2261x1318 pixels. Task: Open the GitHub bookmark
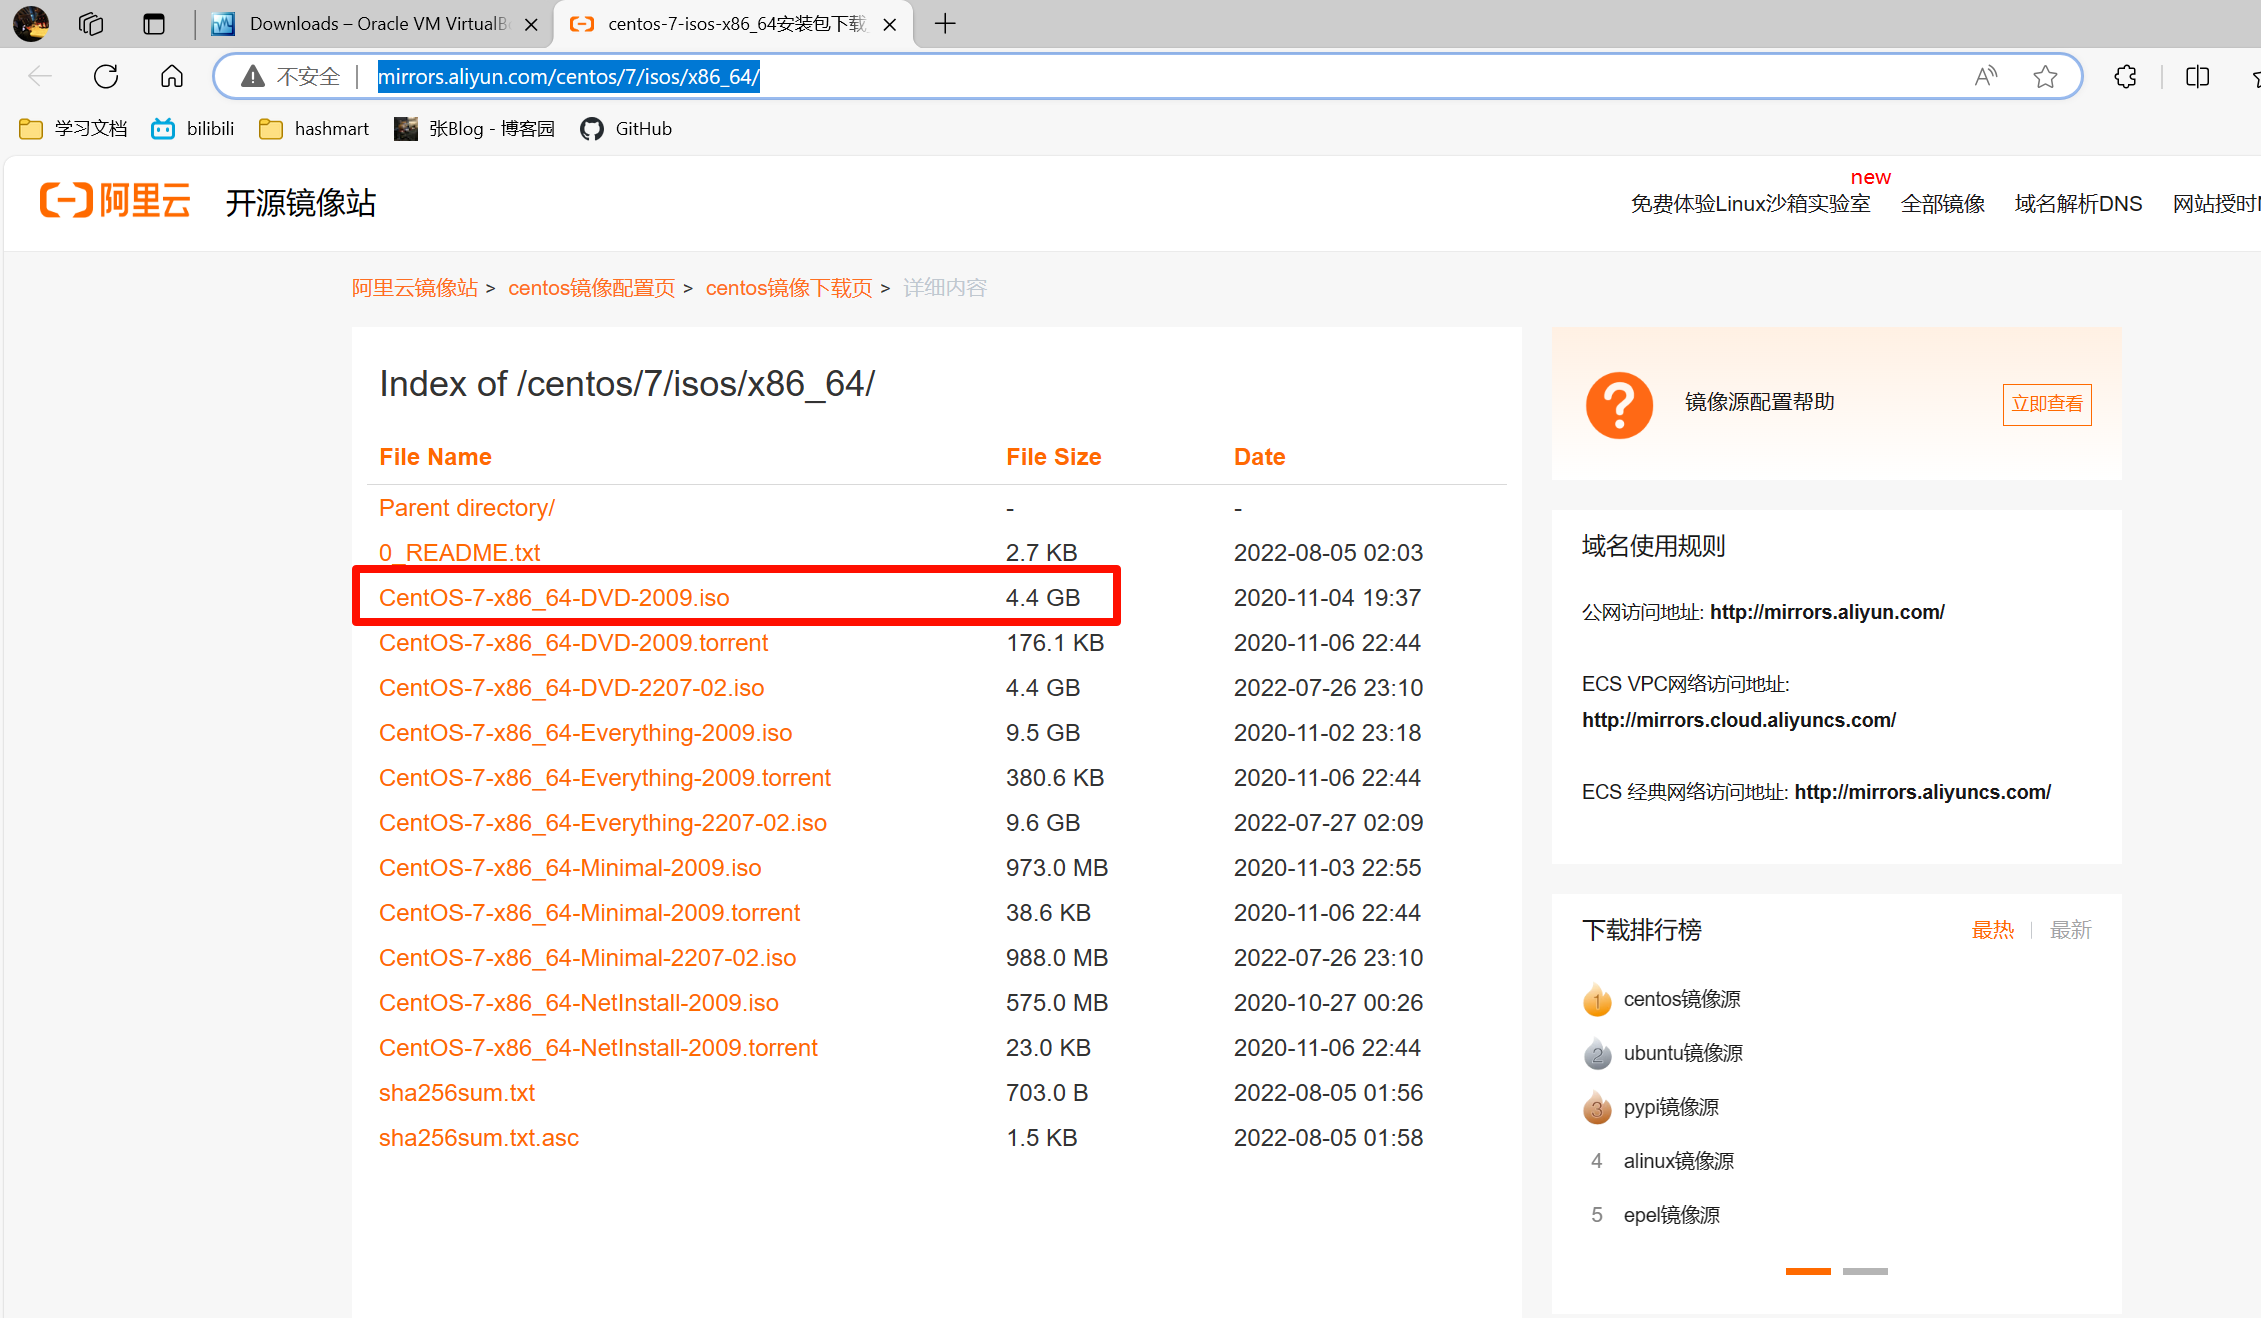pyautogui.click(x=626, y=128)
